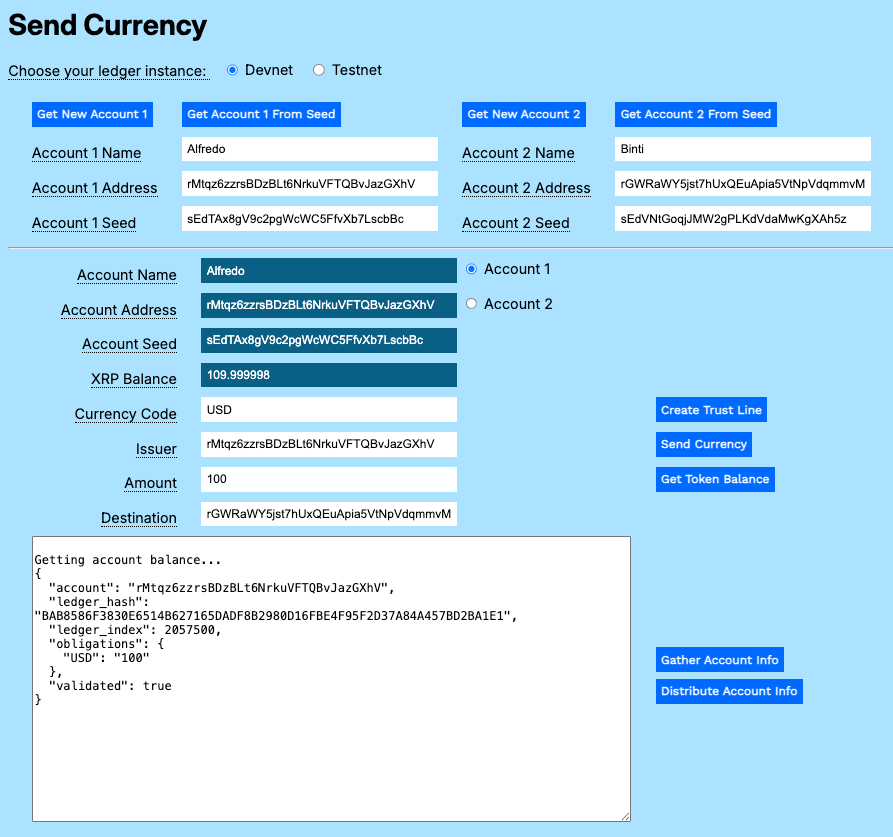The height and width of the screenshot is (837, 893).
Task: Click the Account 1 Name label link
Action: [86, 153]
